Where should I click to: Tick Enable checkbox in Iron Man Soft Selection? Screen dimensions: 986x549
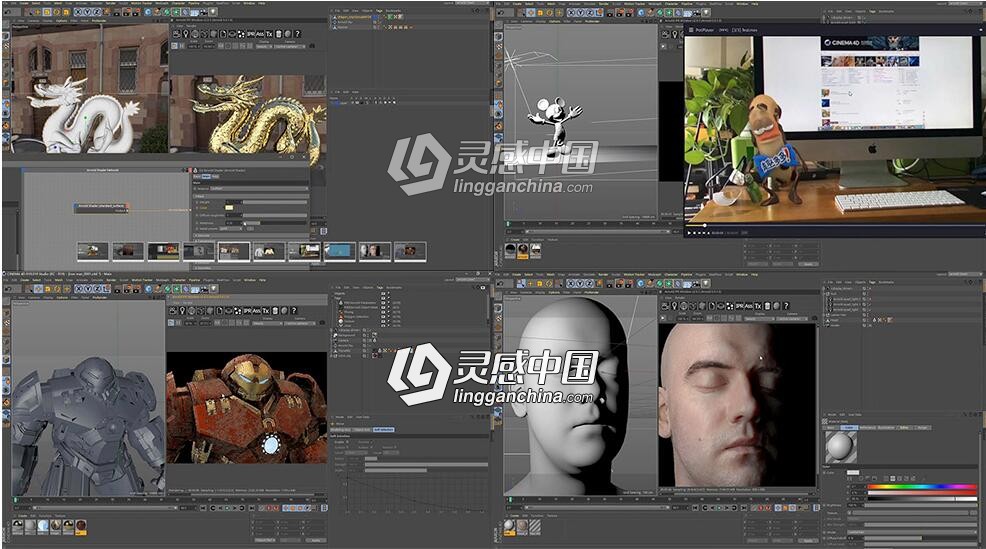347,442
